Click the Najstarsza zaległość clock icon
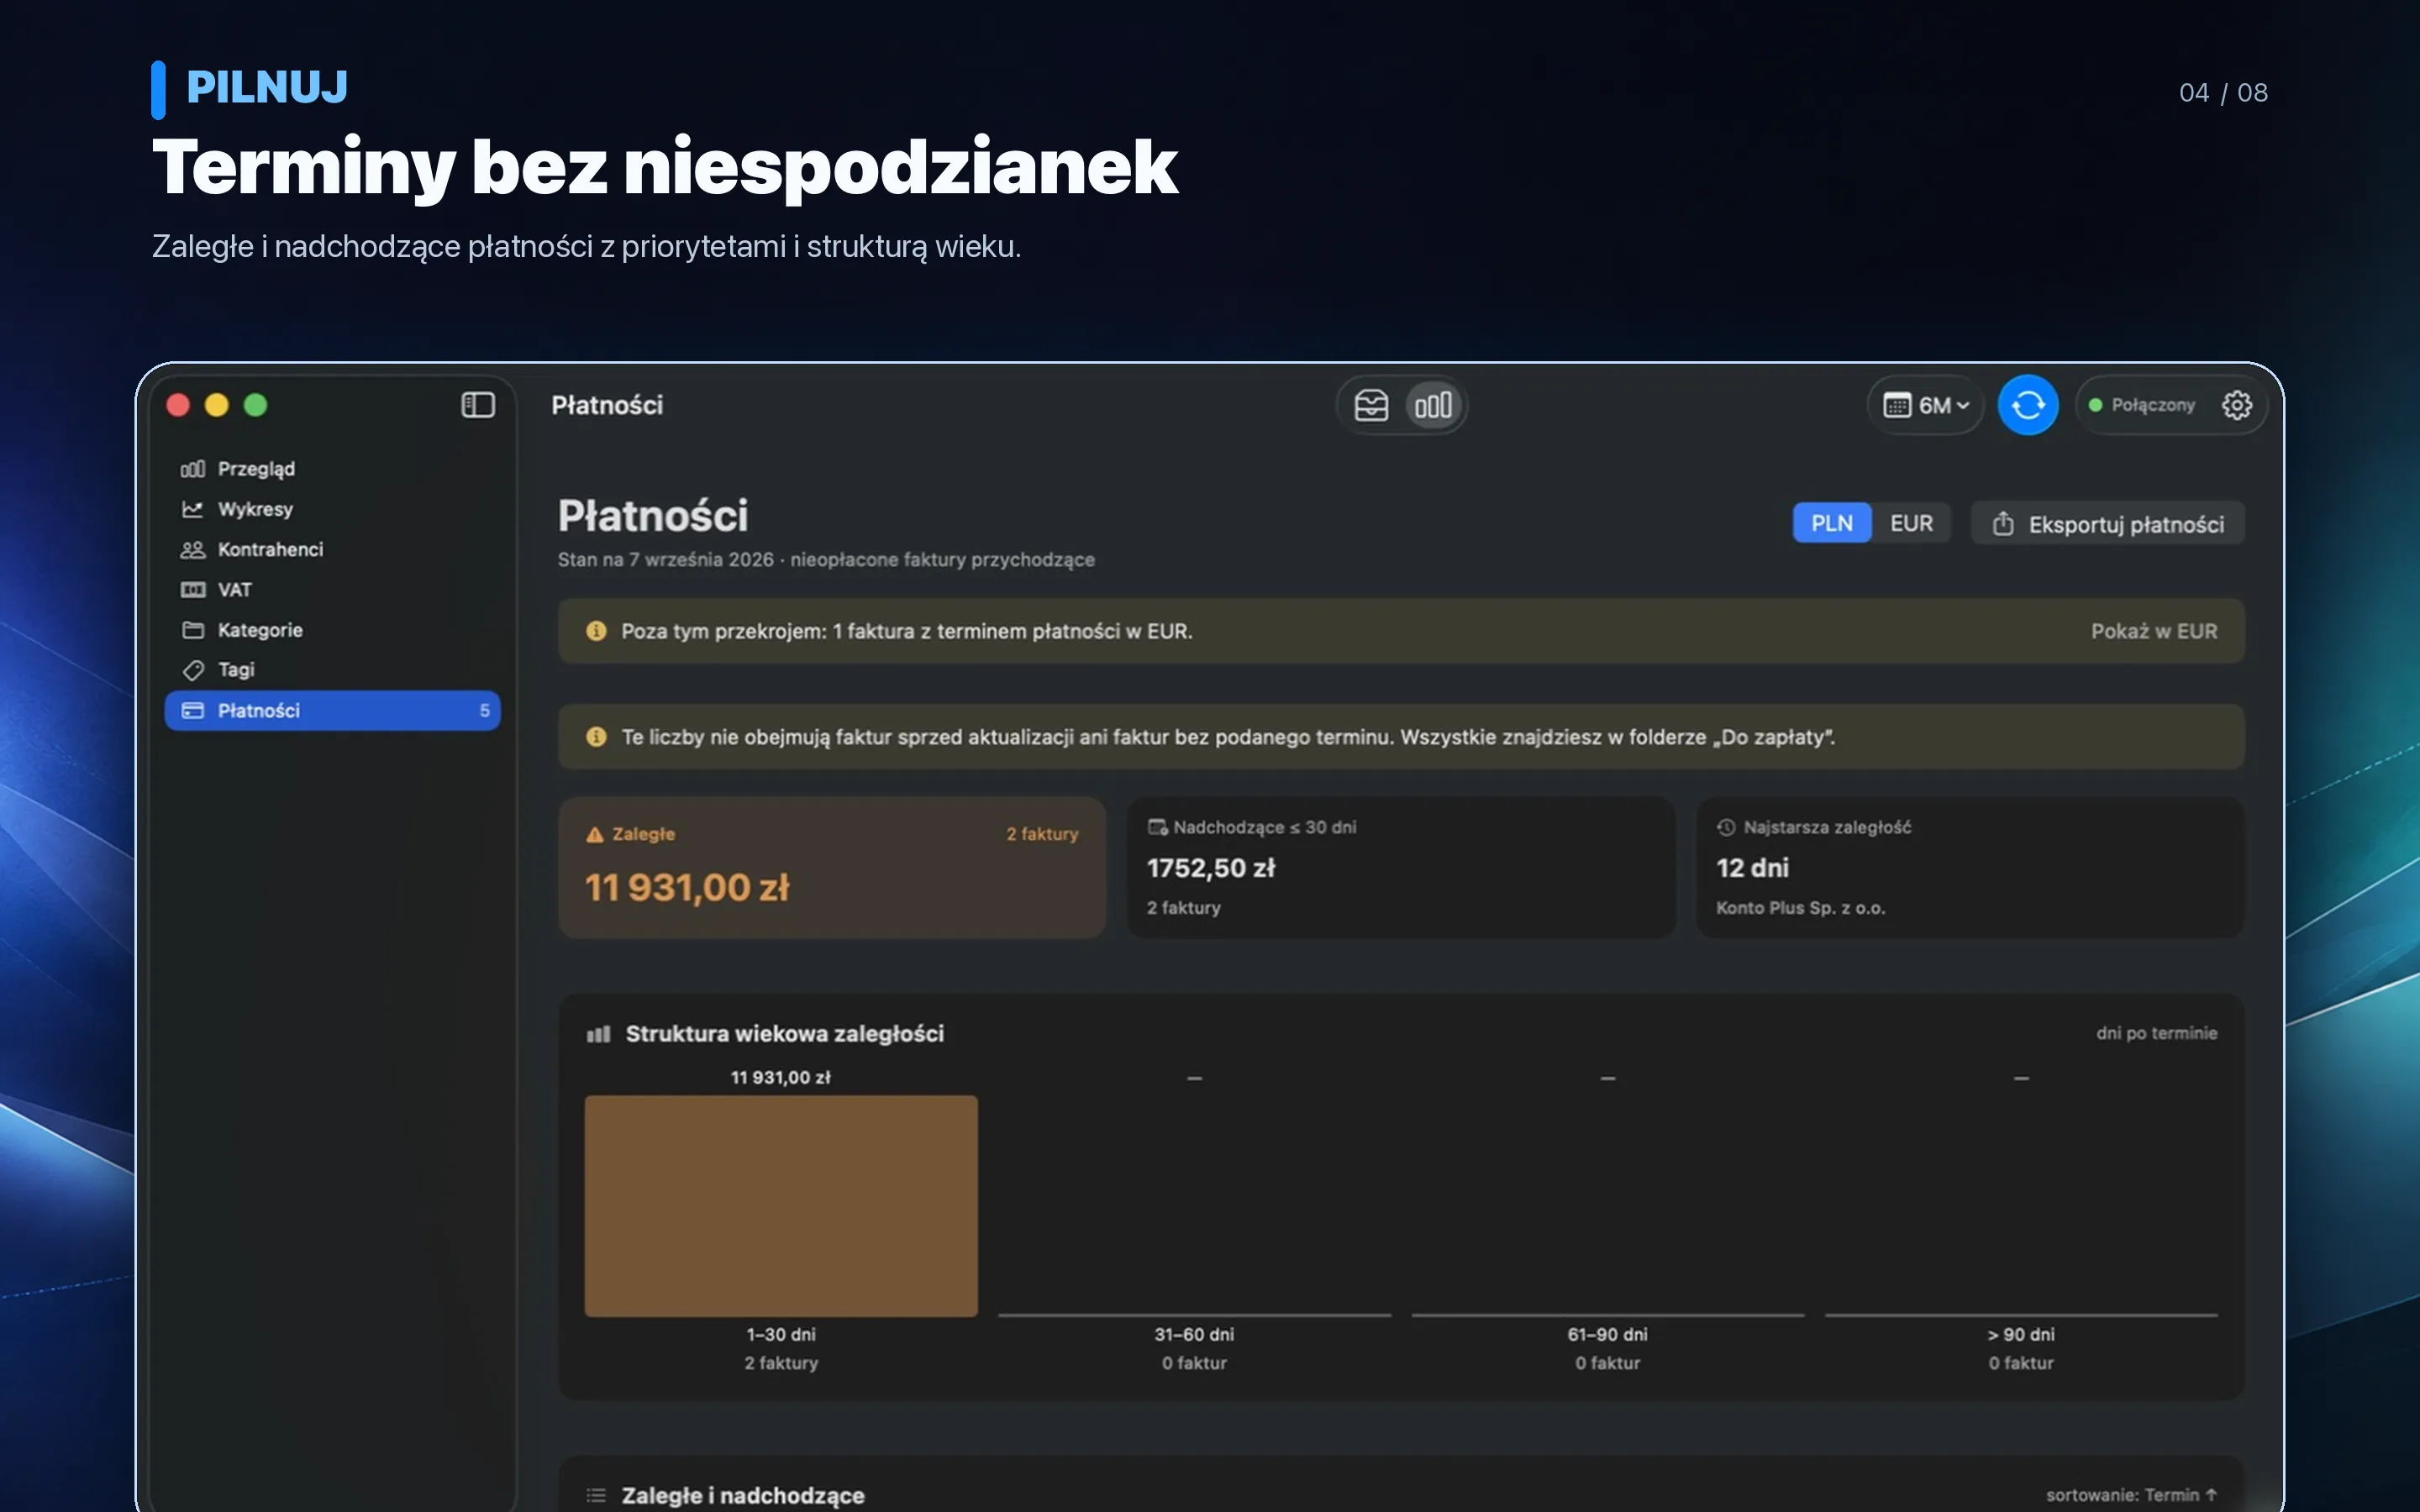 coord(1726,827)
